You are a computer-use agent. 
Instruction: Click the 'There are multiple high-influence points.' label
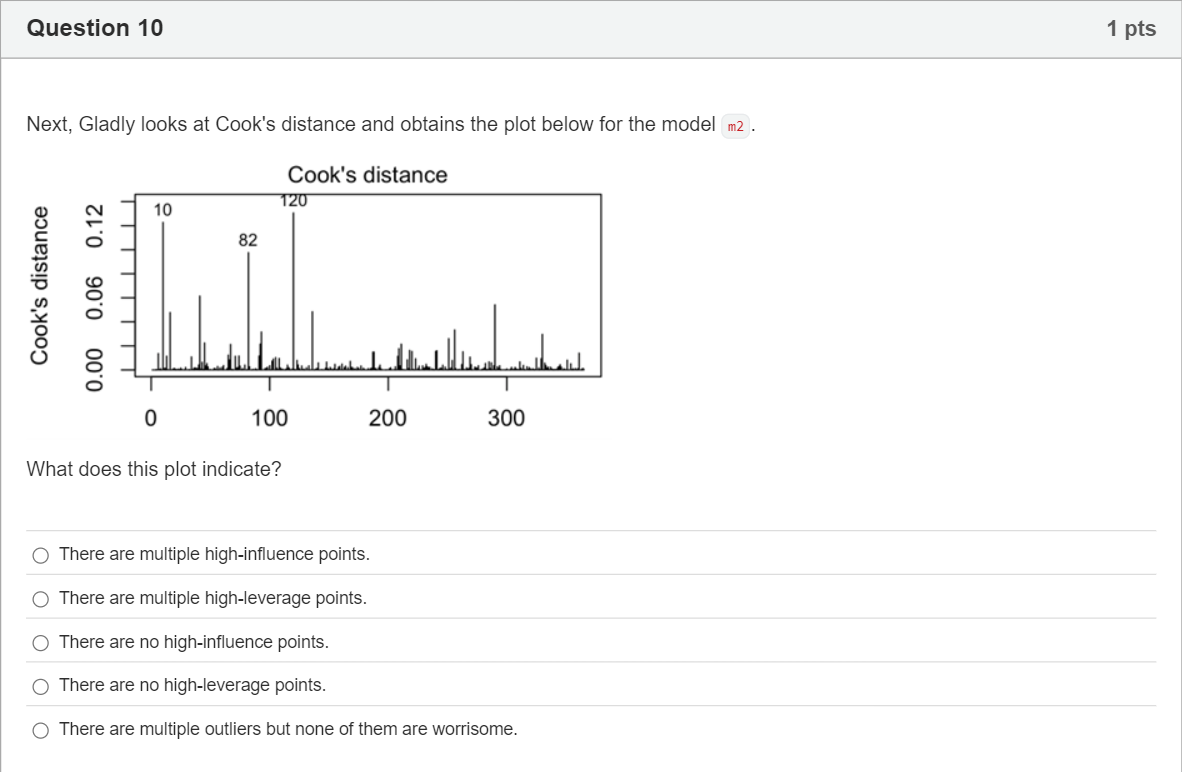[214, 554]
